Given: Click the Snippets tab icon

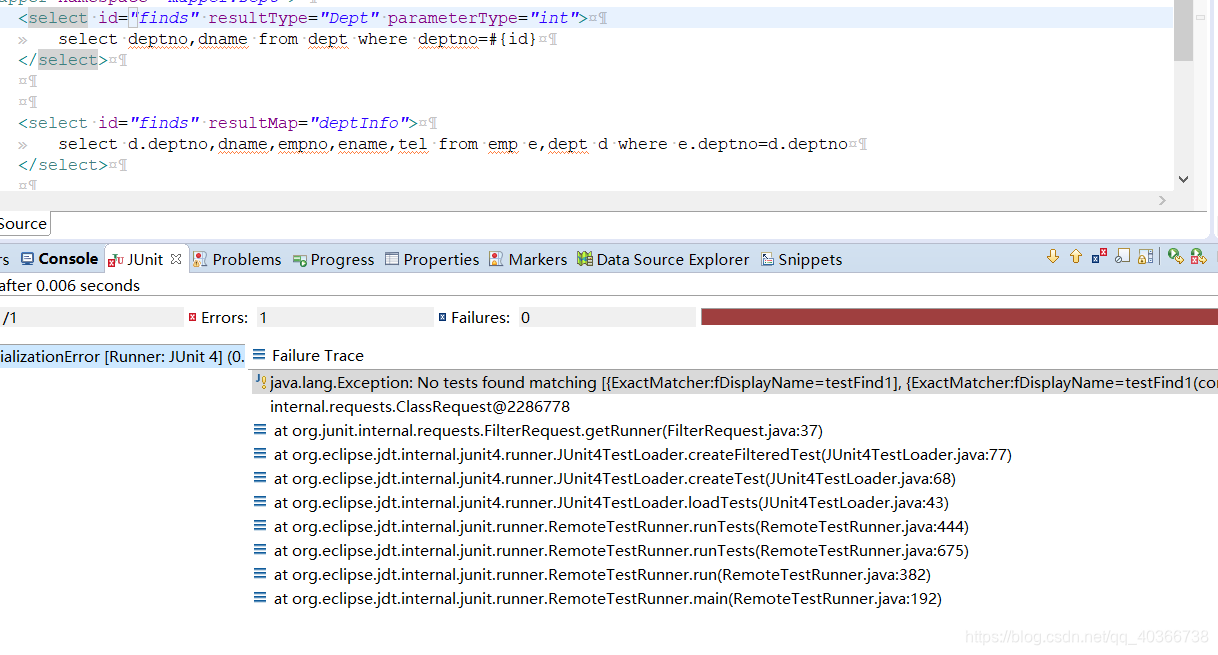Looking at the screenshot, I should (767, 259).
